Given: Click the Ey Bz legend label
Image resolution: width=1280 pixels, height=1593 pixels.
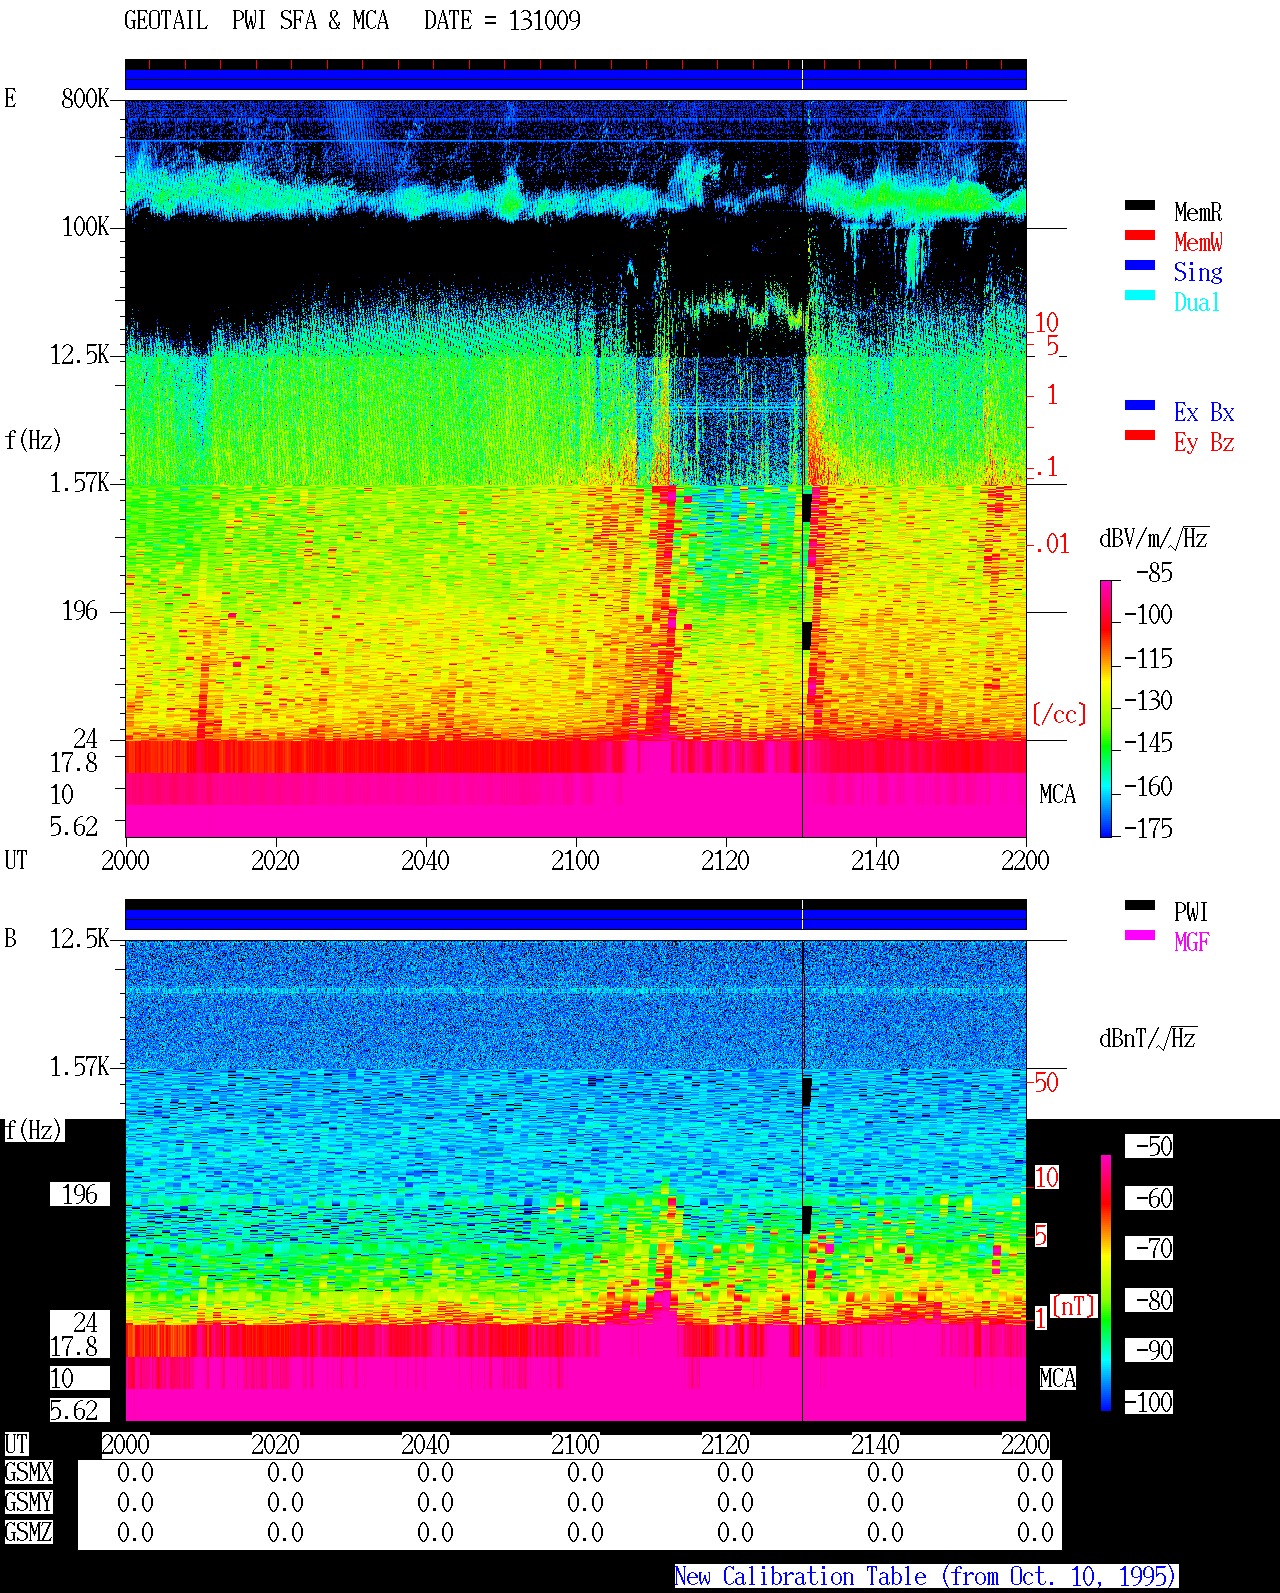Looking at the screenshot, I should pos(1204,442).
